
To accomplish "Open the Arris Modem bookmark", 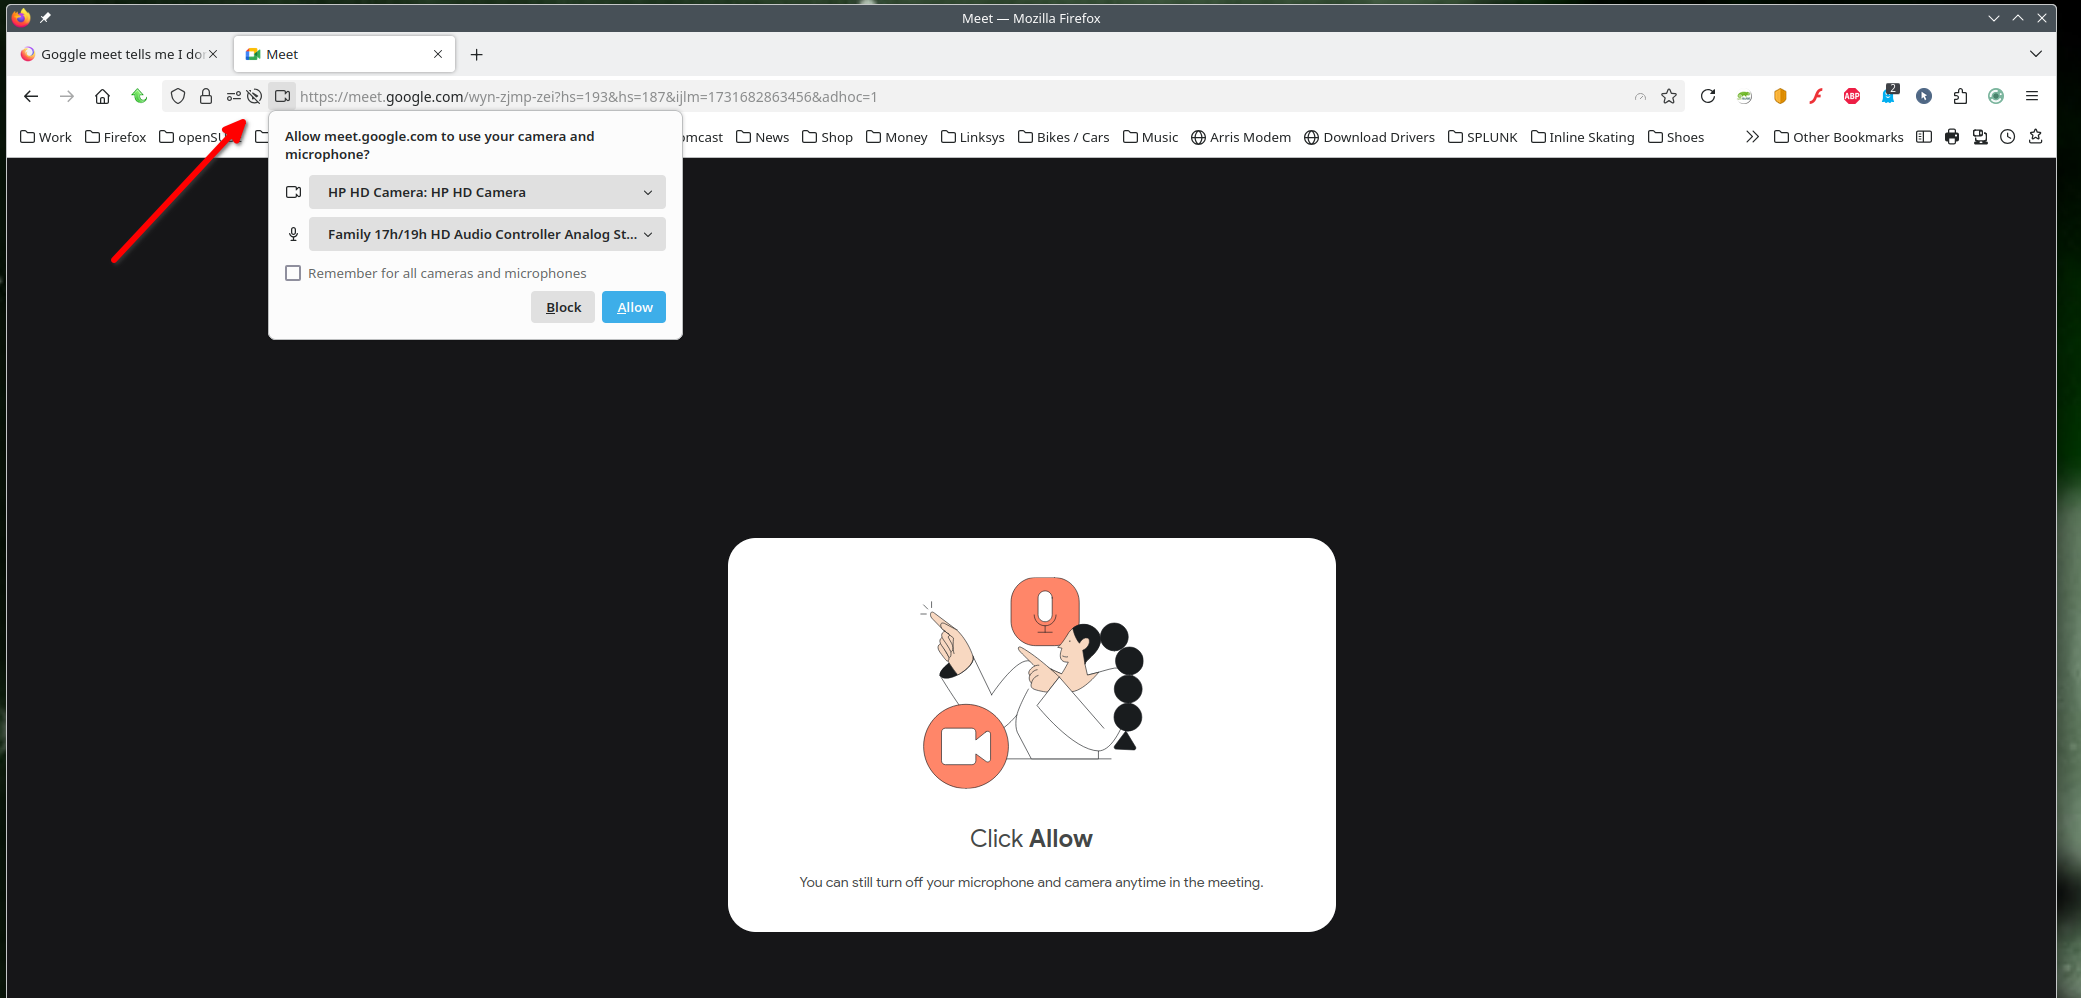I will (1241, 137).
